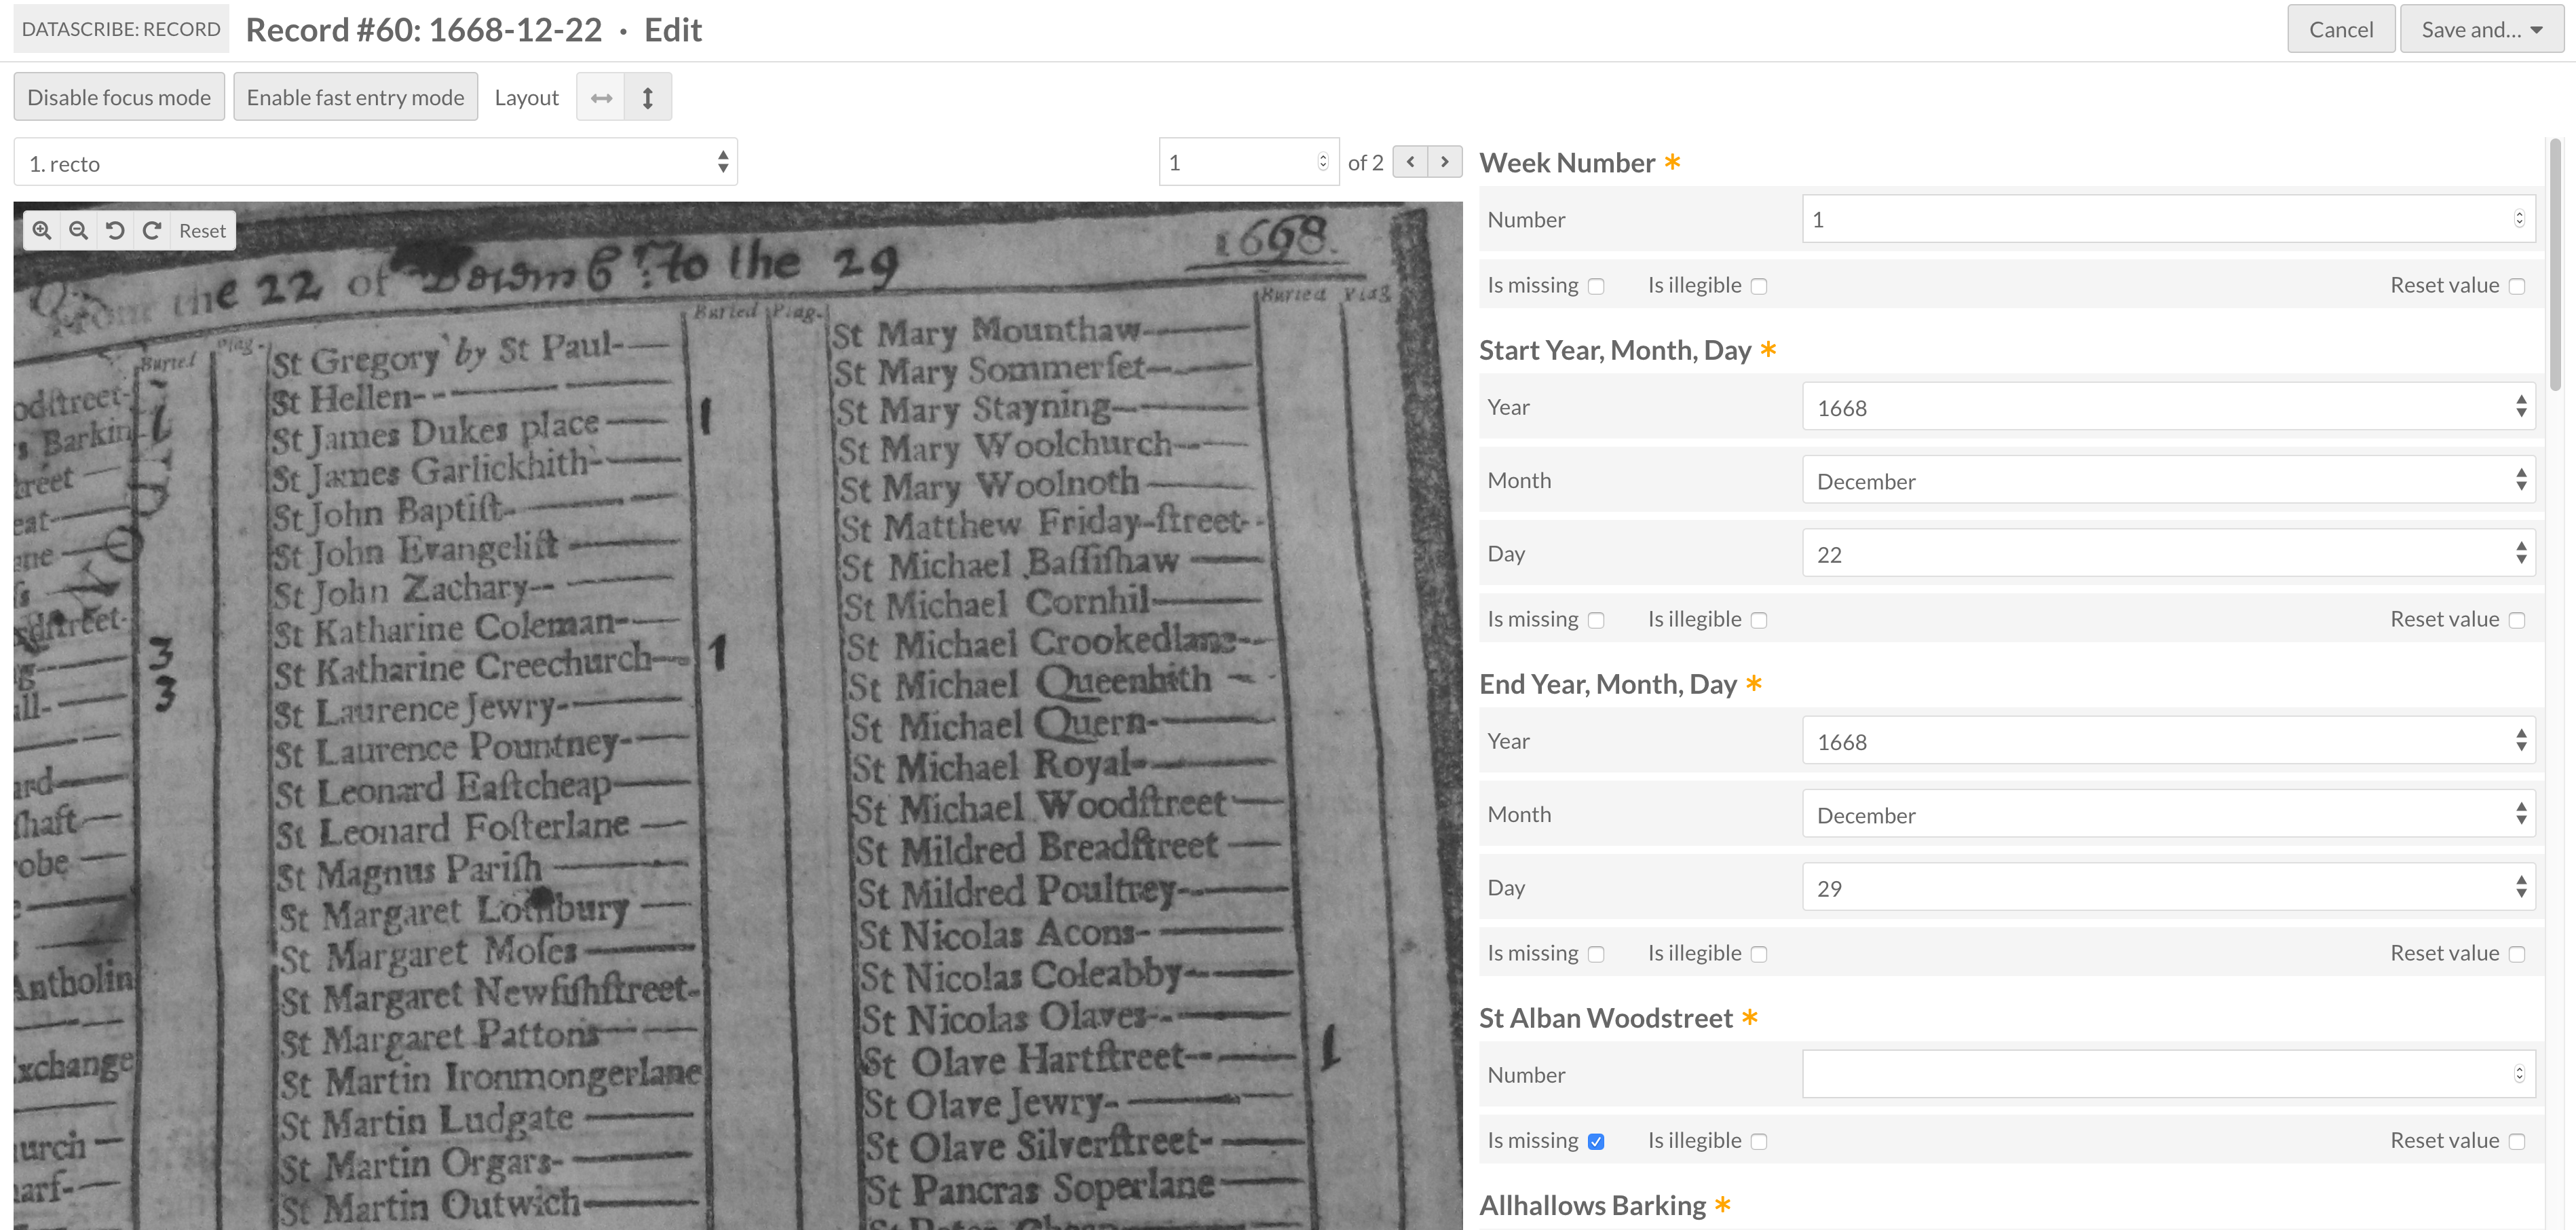Viewport: 2576px width, 1230px height.
Task: Open the Start Month dropdown showing December
Action: (x=2167, y=481)
